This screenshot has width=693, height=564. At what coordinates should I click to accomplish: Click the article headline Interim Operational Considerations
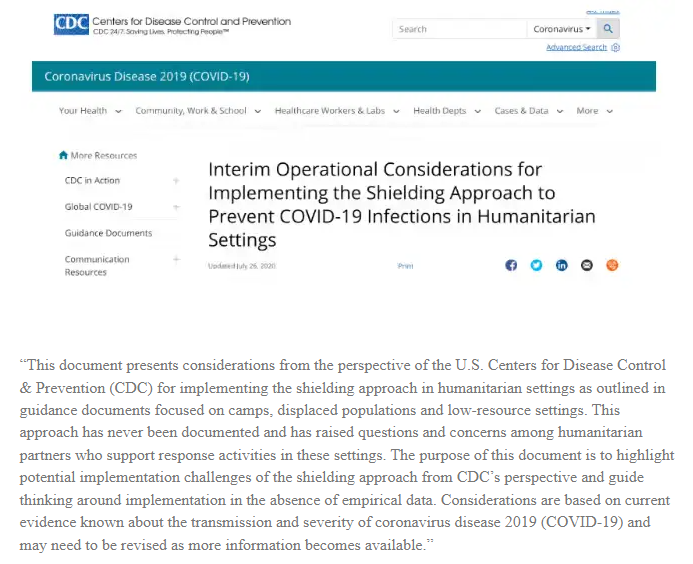point(402,205)
